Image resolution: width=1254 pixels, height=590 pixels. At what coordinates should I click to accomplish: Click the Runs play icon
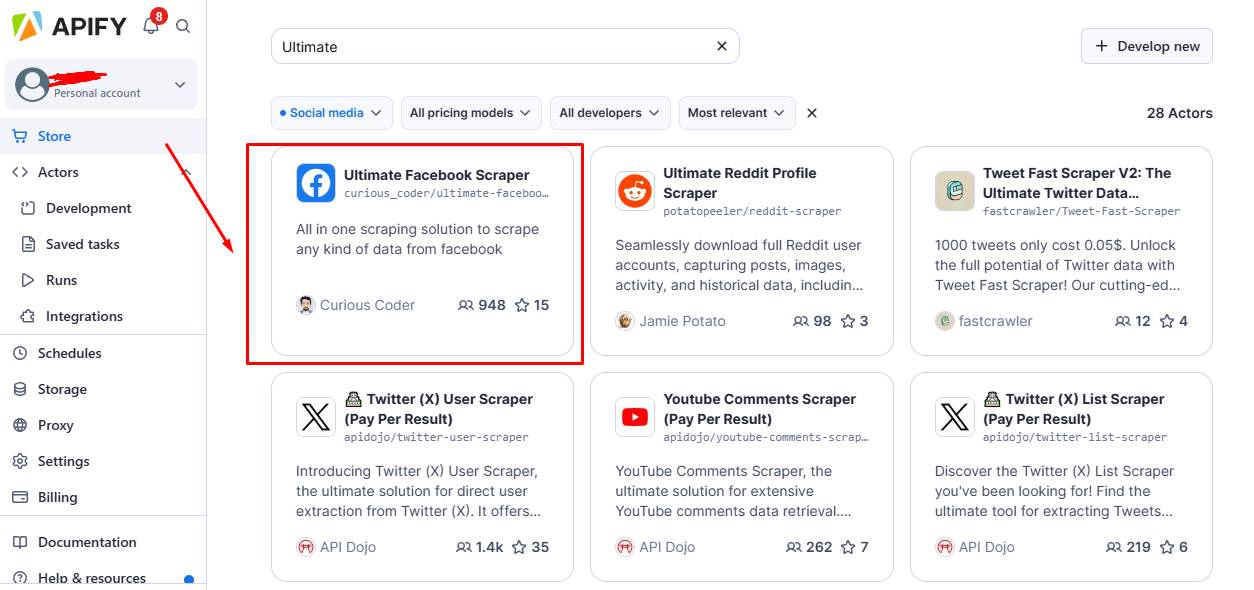(28, 280)
